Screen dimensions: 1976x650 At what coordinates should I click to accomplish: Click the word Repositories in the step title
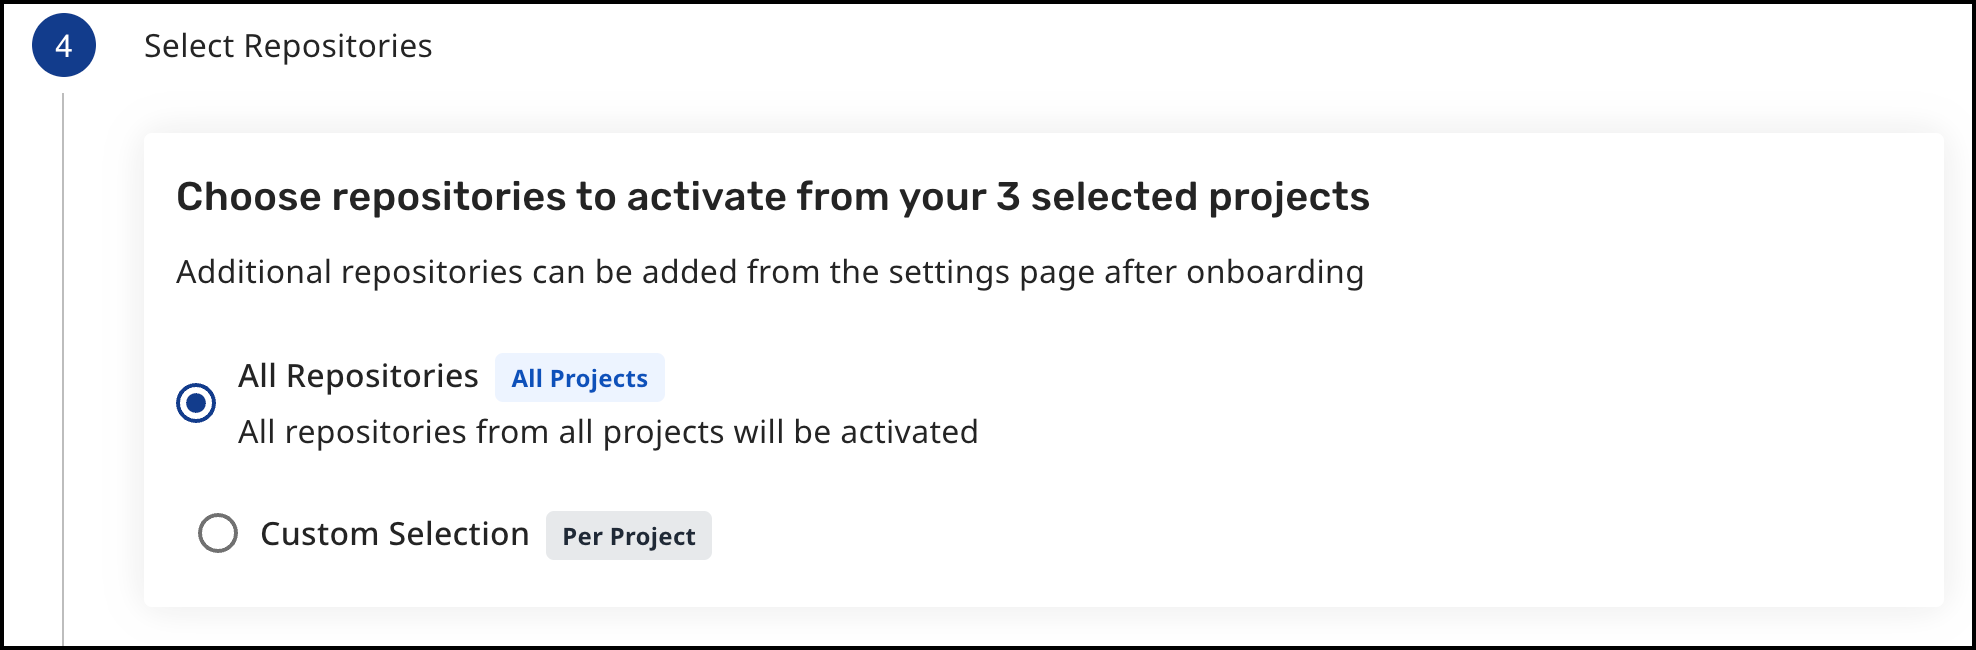coord(338,46)
